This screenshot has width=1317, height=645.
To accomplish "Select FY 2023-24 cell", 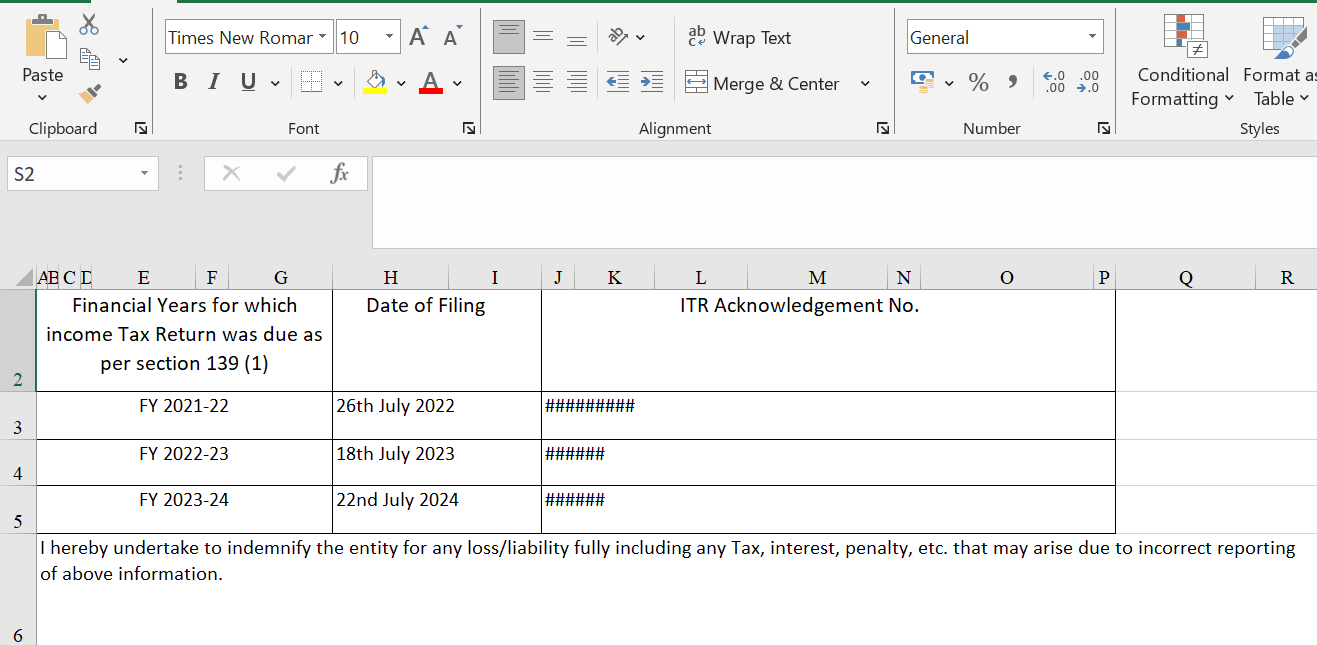I will tap(184, 509).
